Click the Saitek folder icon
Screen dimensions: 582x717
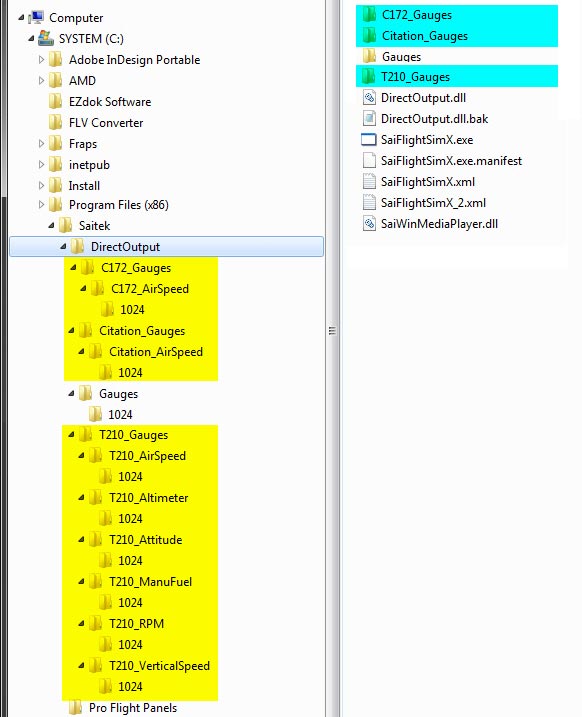[65, 225]
